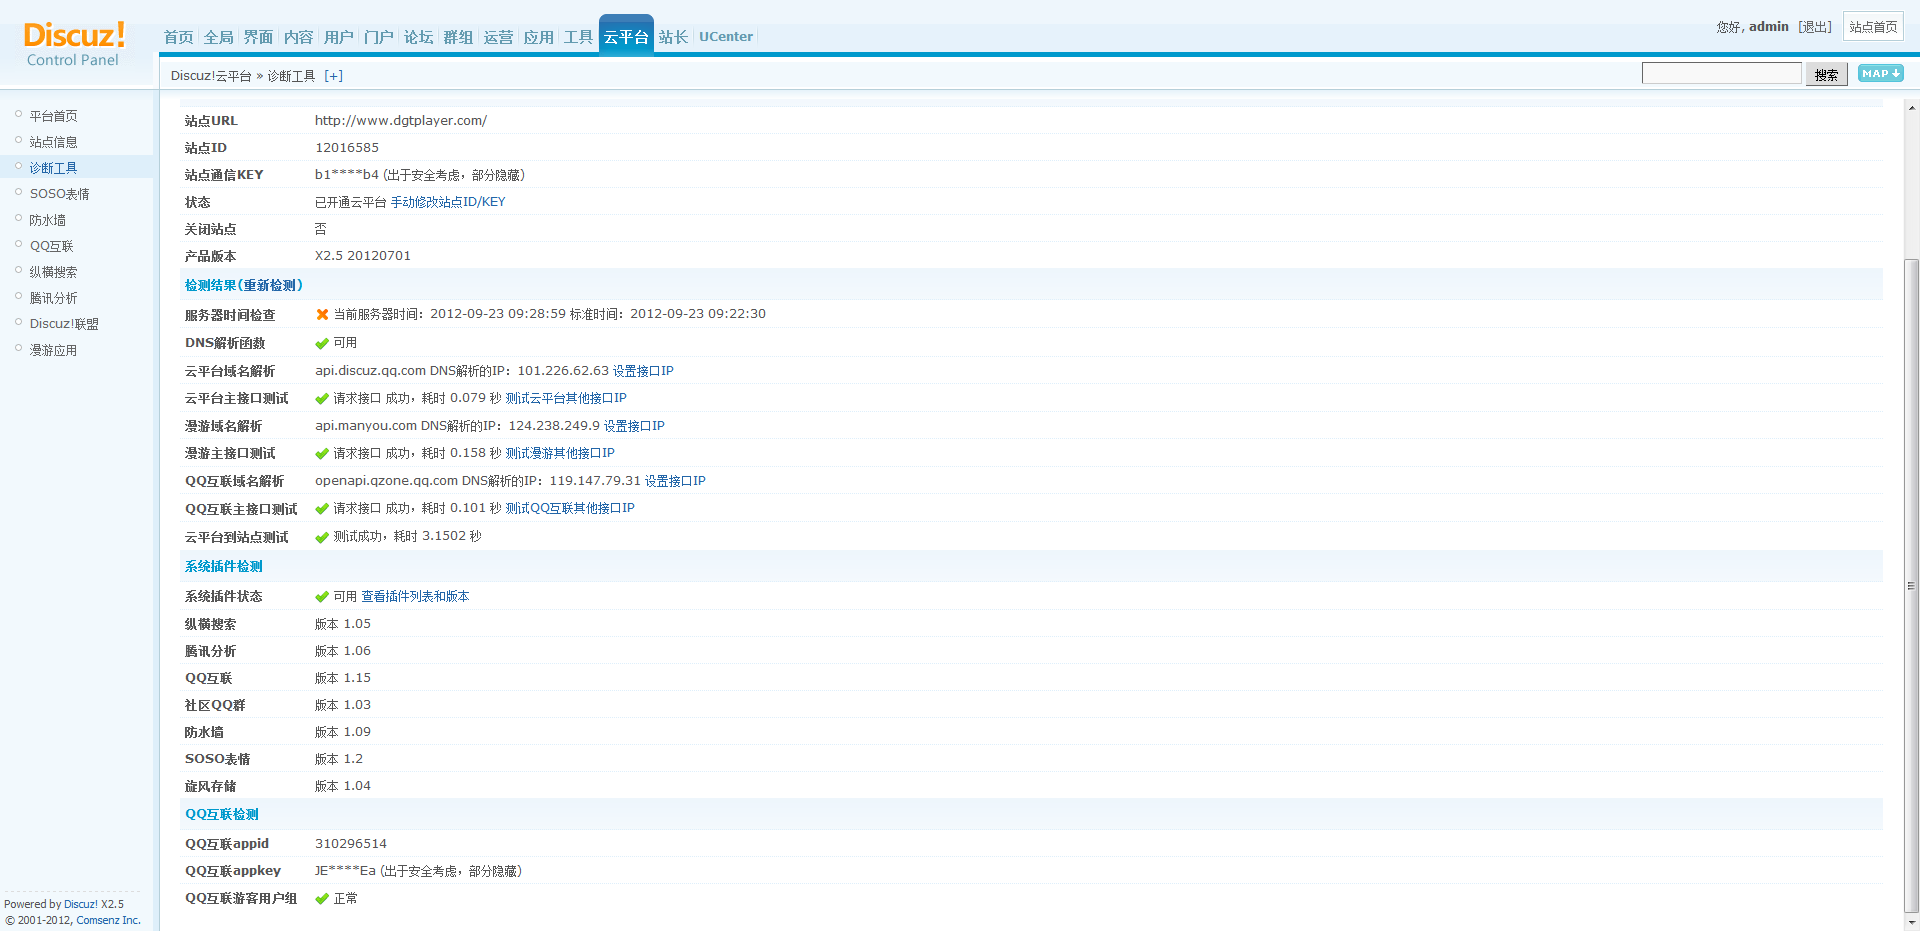Screen dimensions: 1920x931
Task: Click the red X server time error icon
Action: [322, 315]
